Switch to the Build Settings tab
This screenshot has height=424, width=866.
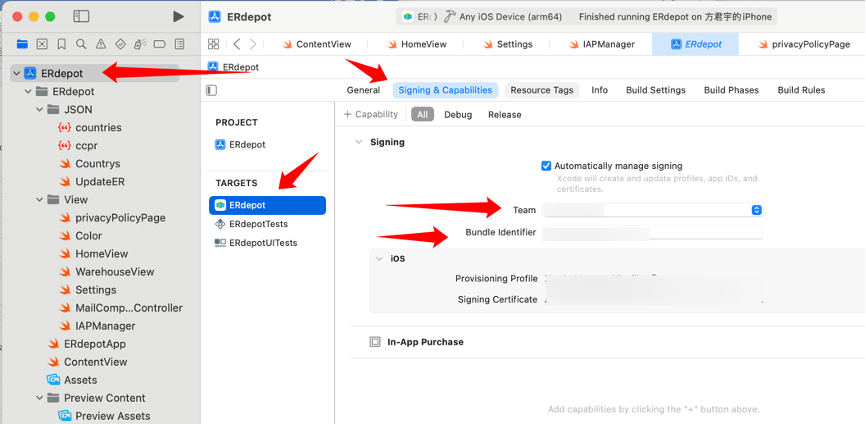point(656,90)
